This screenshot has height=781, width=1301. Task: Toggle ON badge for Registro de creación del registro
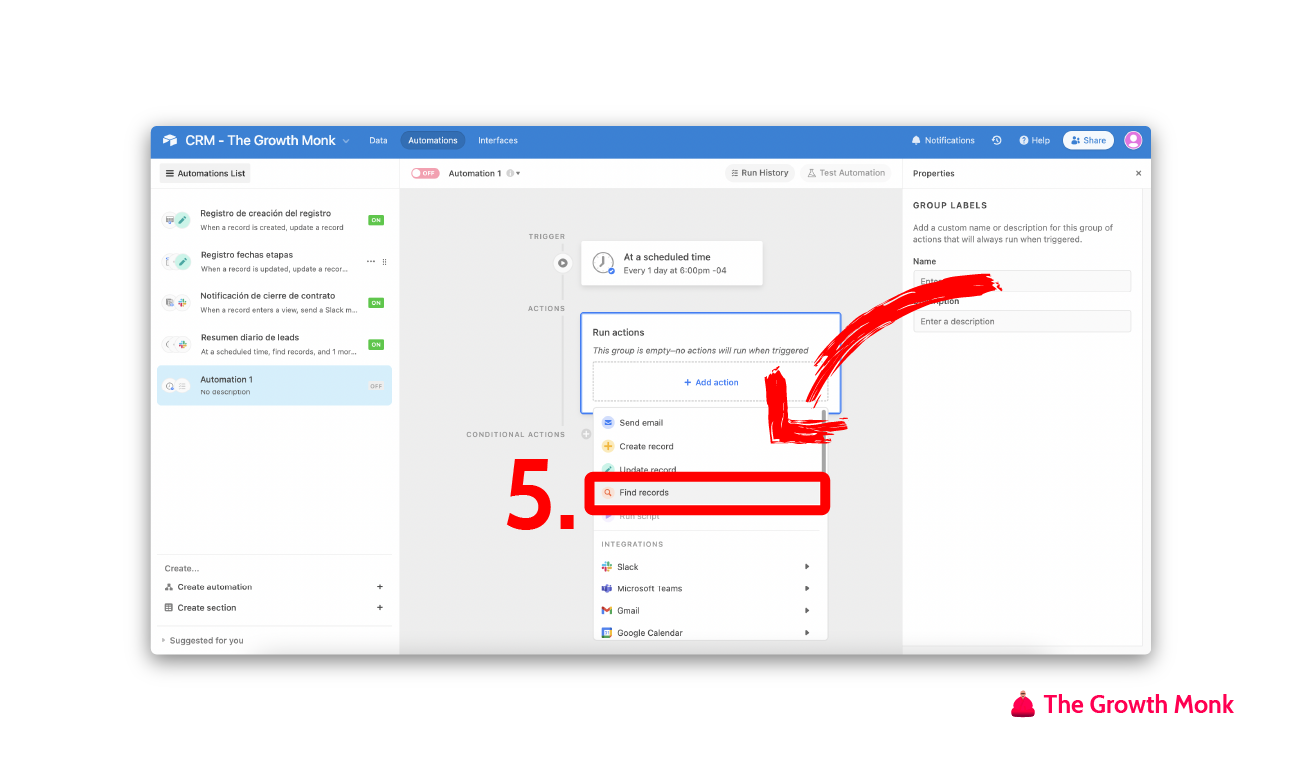pyautogui.click(x=376, y=220)
